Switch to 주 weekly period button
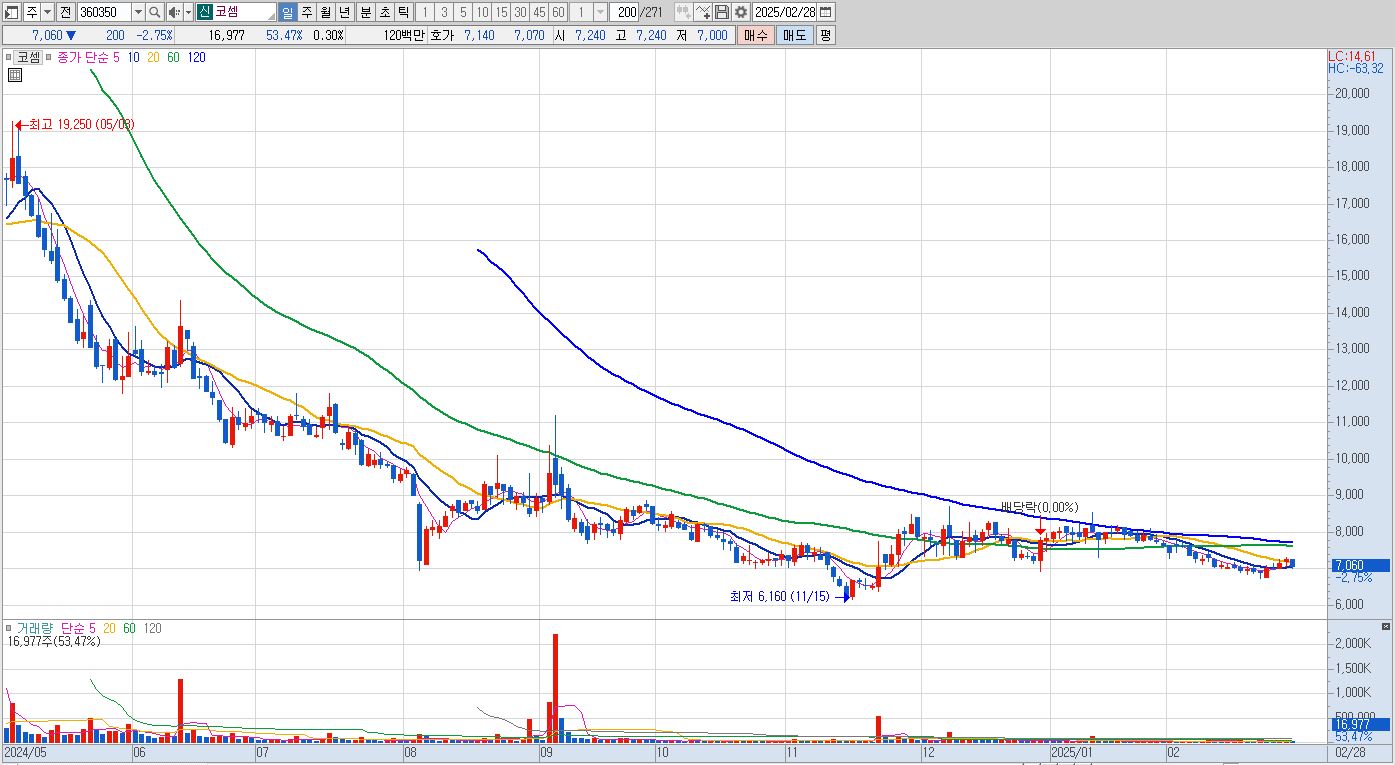Viewport: 1395px width, 765px height. click(x=306, y=12)
